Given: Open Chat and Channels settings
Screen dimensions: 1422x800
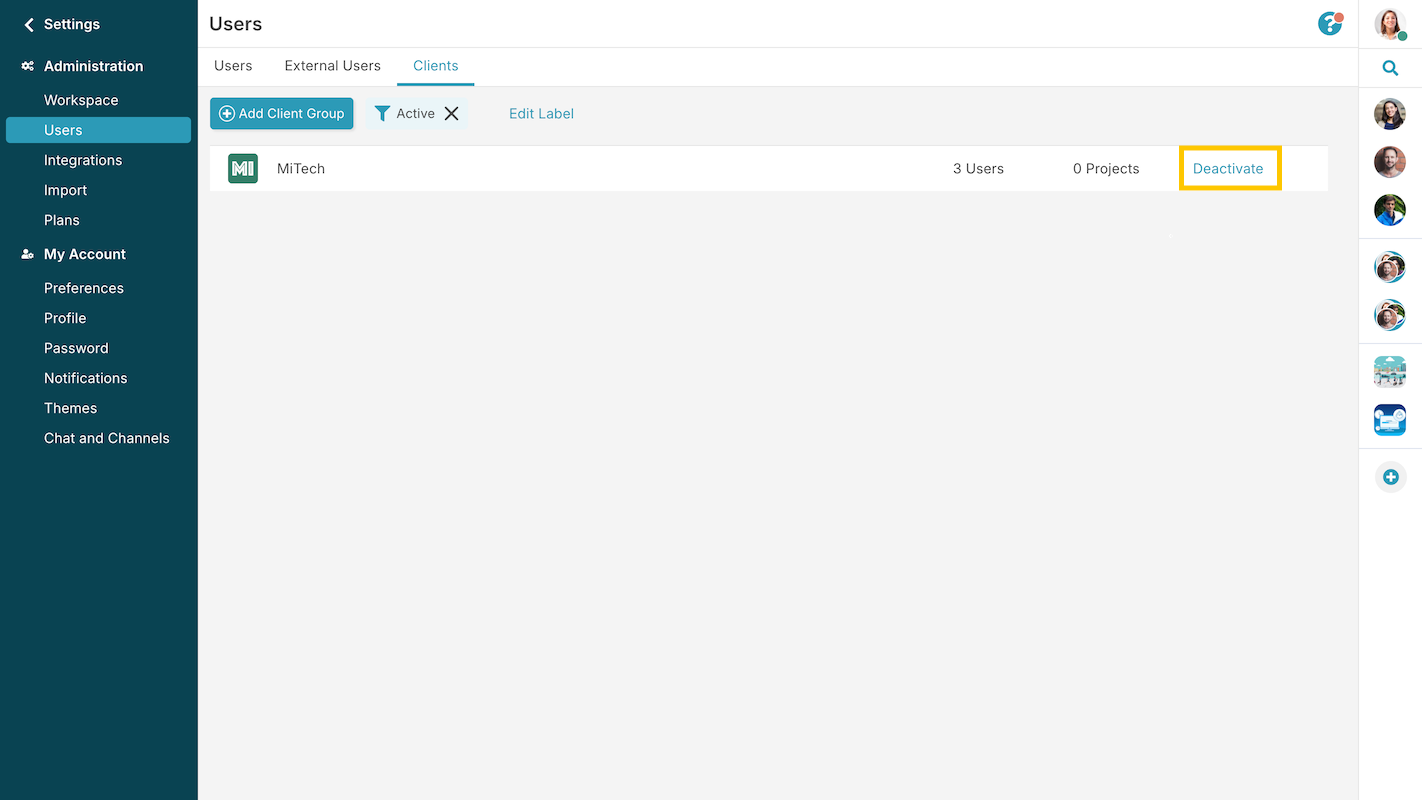Looking at the screenshot, I should pos(107,438).
